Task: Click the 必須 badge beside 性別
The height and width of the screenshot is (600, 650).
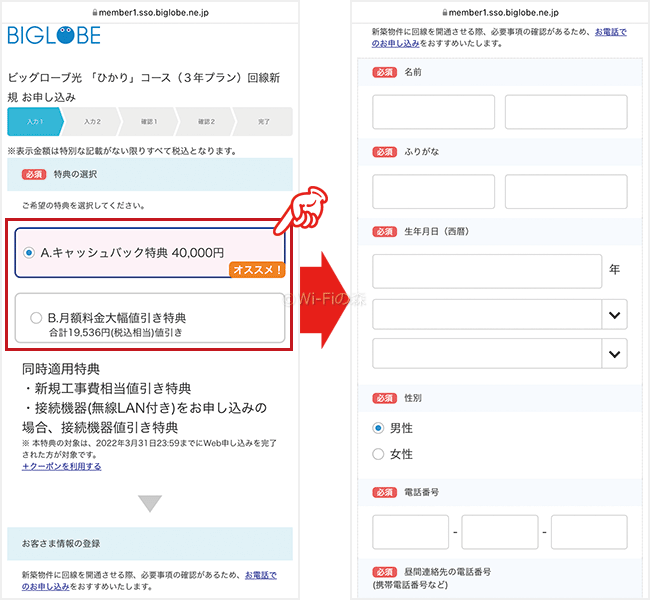Action: click(384, 398)
